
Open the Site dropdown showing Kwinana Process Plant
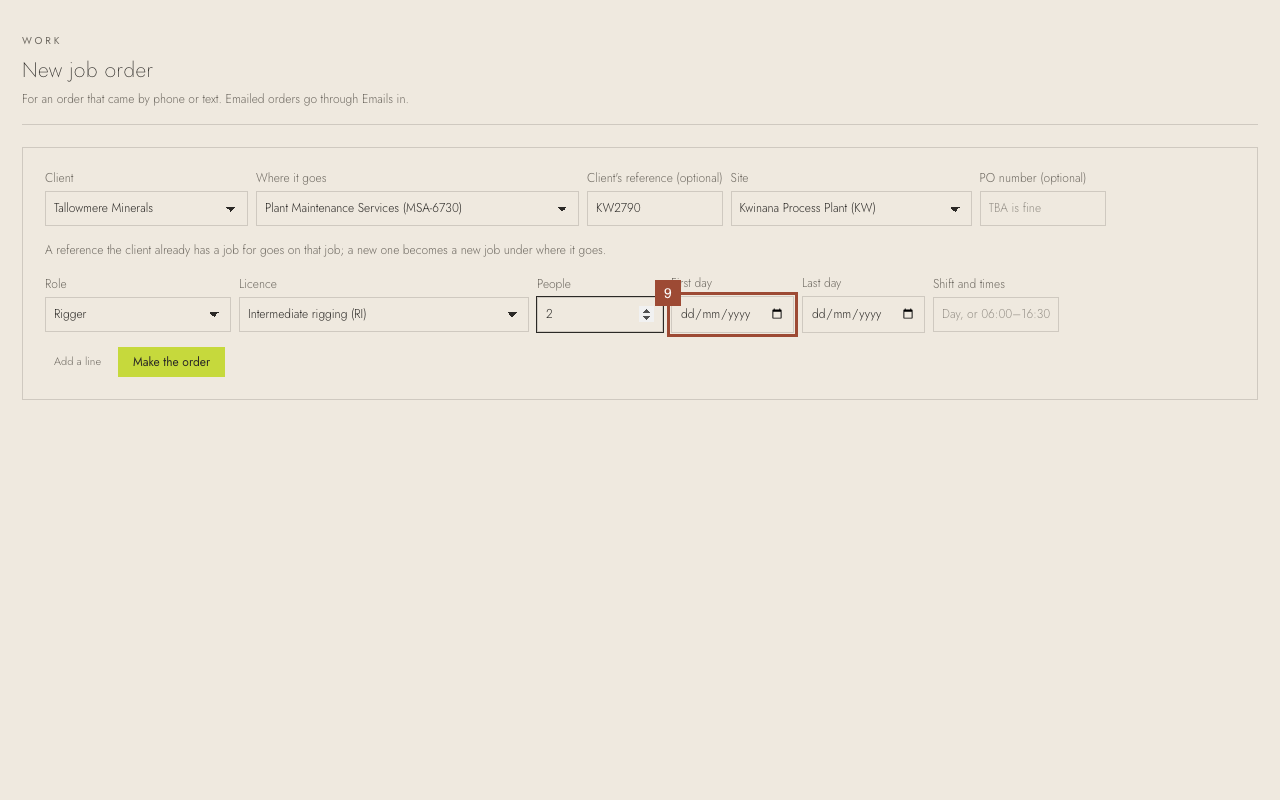click(851, 208)
